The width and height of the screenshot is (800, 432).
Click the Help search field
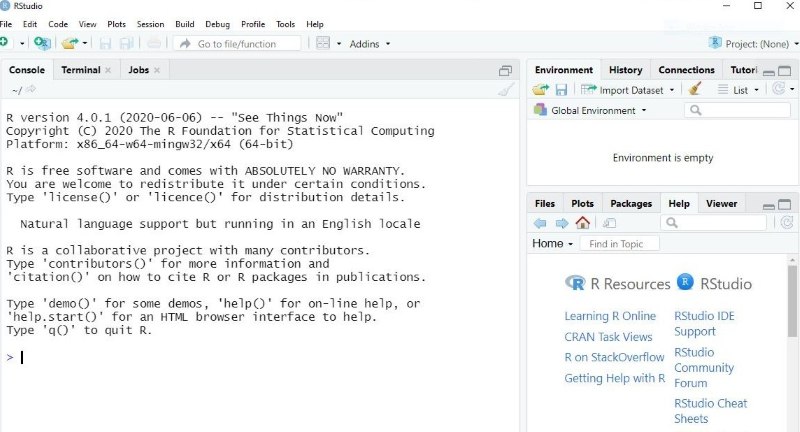[714, 223]
